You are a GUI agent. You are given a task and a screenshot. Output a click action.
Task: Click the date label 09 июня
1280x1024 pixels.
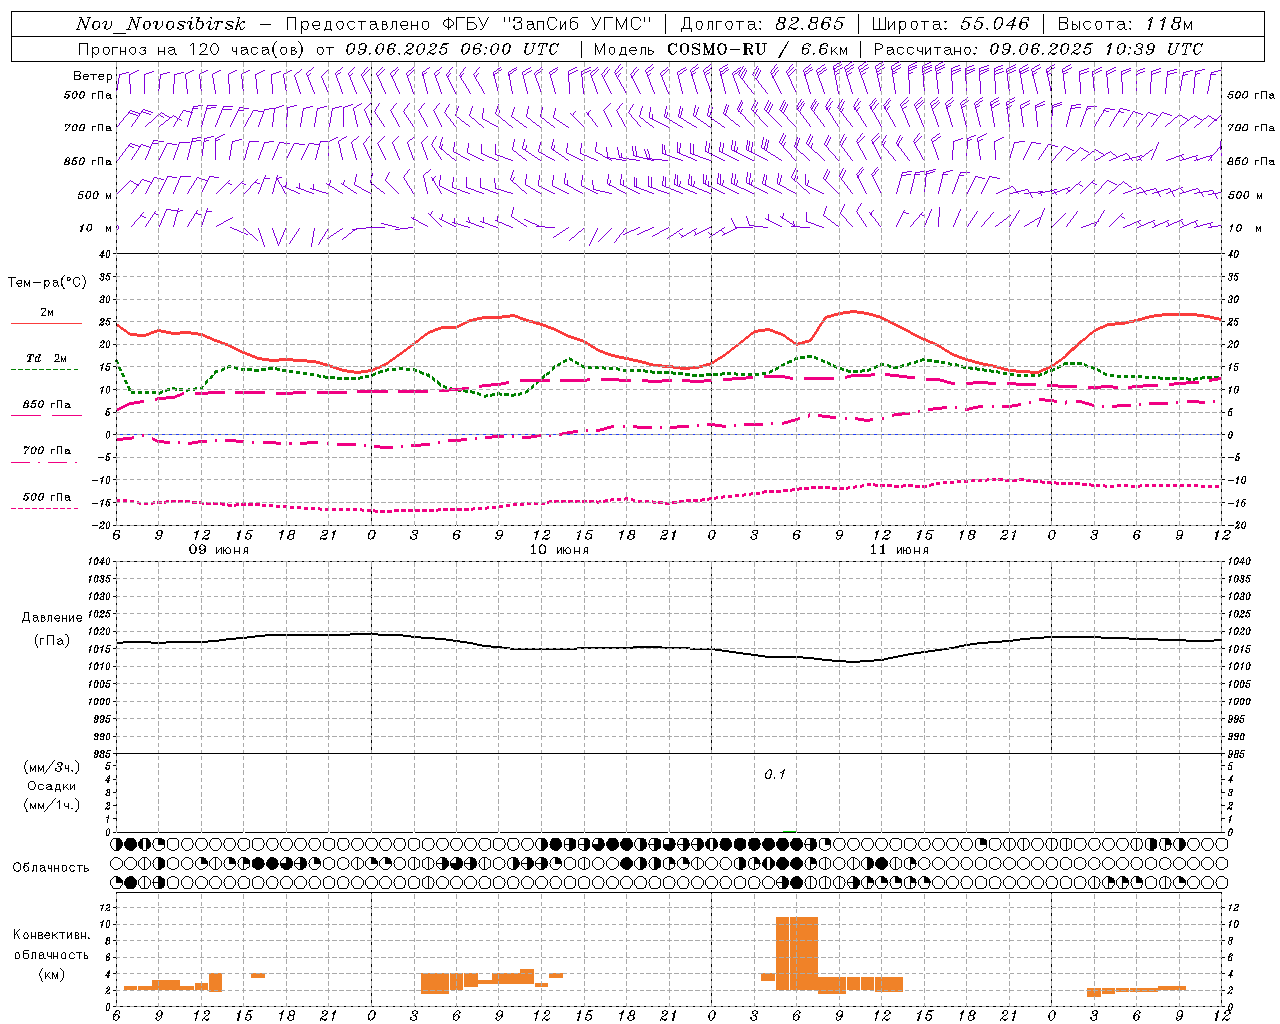click(x=219, y=550)
